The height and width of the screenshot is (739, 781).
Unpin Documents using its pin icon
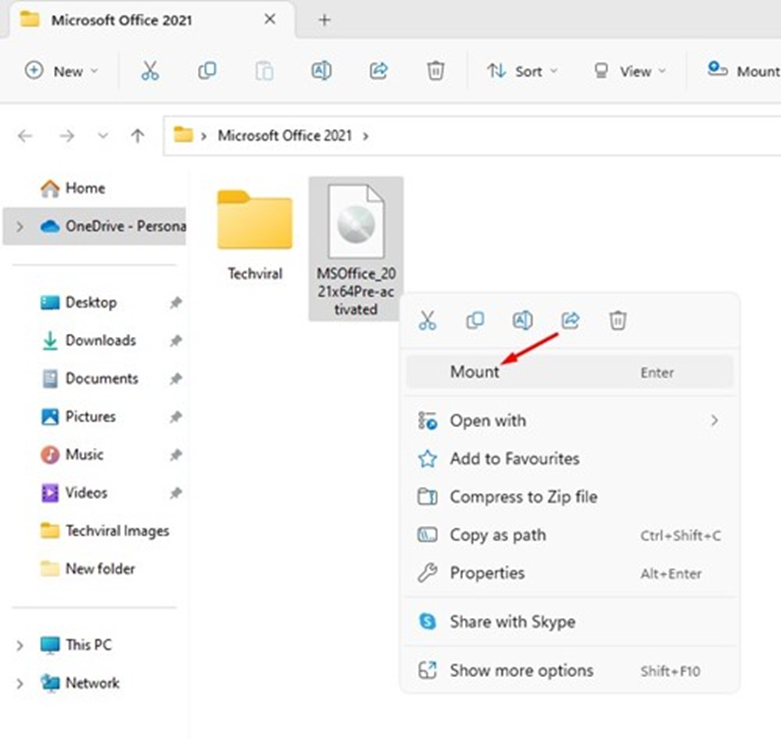pyautogui.click(x=175, y=379)
